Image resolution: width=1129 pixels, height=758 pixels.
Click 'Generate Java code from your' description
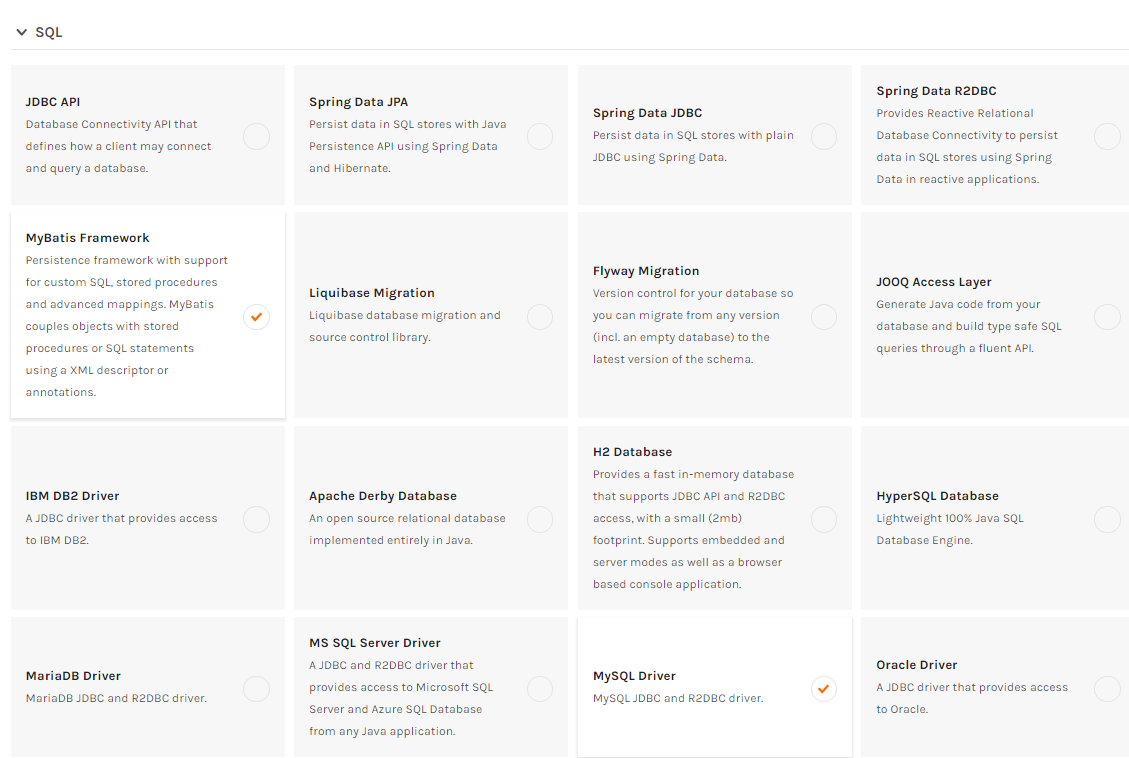(x=958, y=304)
